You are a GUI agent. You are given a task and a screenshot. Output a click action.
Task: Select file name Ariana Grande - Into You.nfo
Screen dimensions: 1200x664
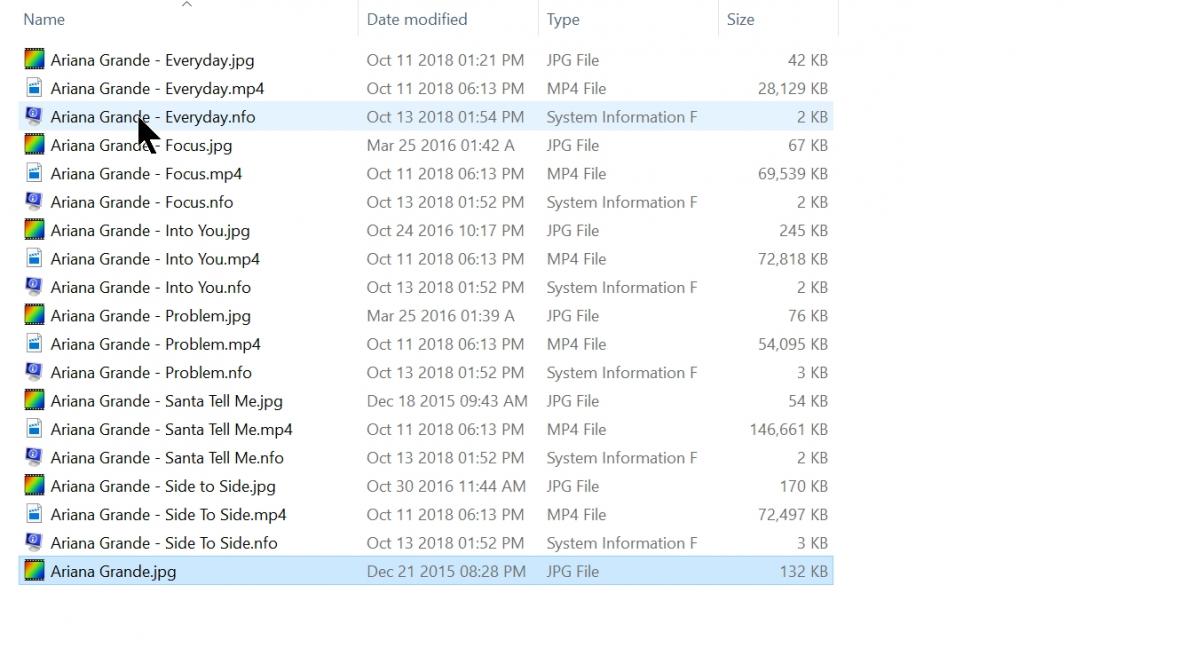pos(151,287)
